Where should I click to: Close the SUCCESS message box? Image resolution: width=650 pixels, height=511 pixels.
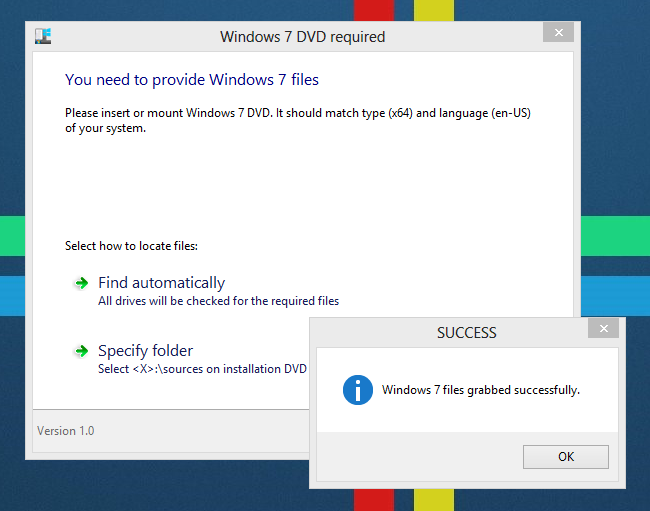click(x=604, y=328)
